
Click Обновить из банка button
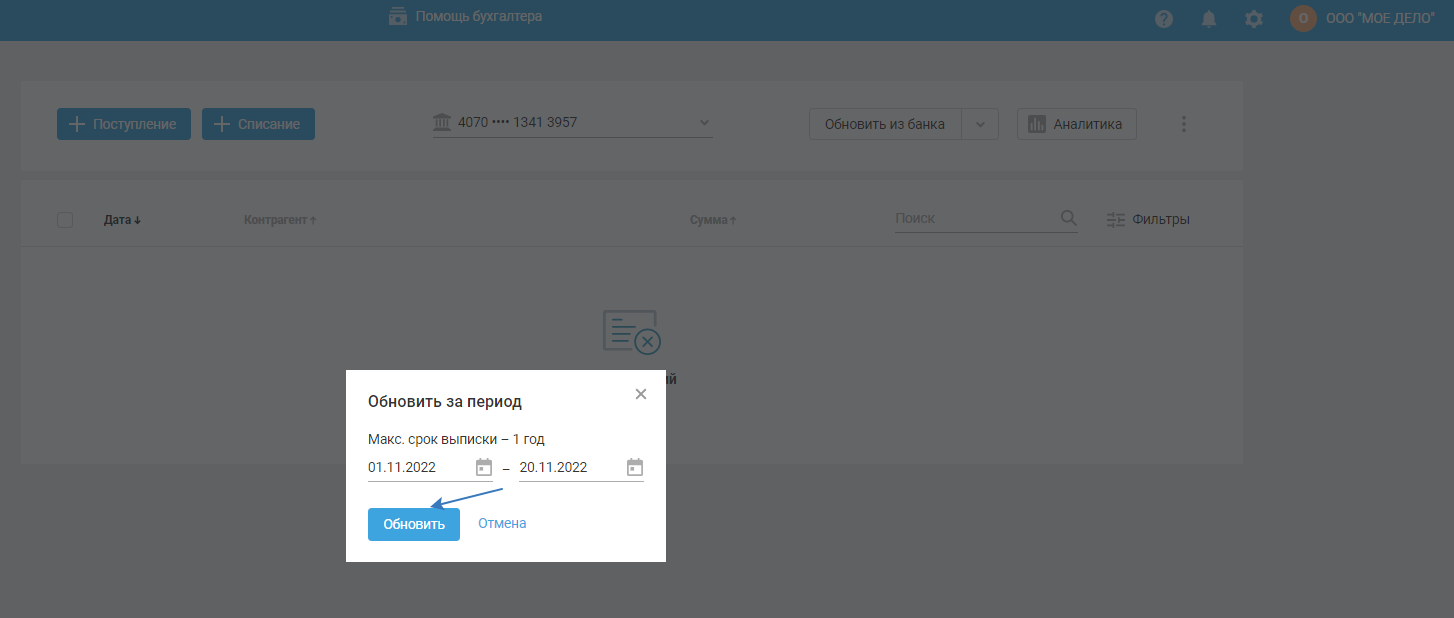point(885,124)
